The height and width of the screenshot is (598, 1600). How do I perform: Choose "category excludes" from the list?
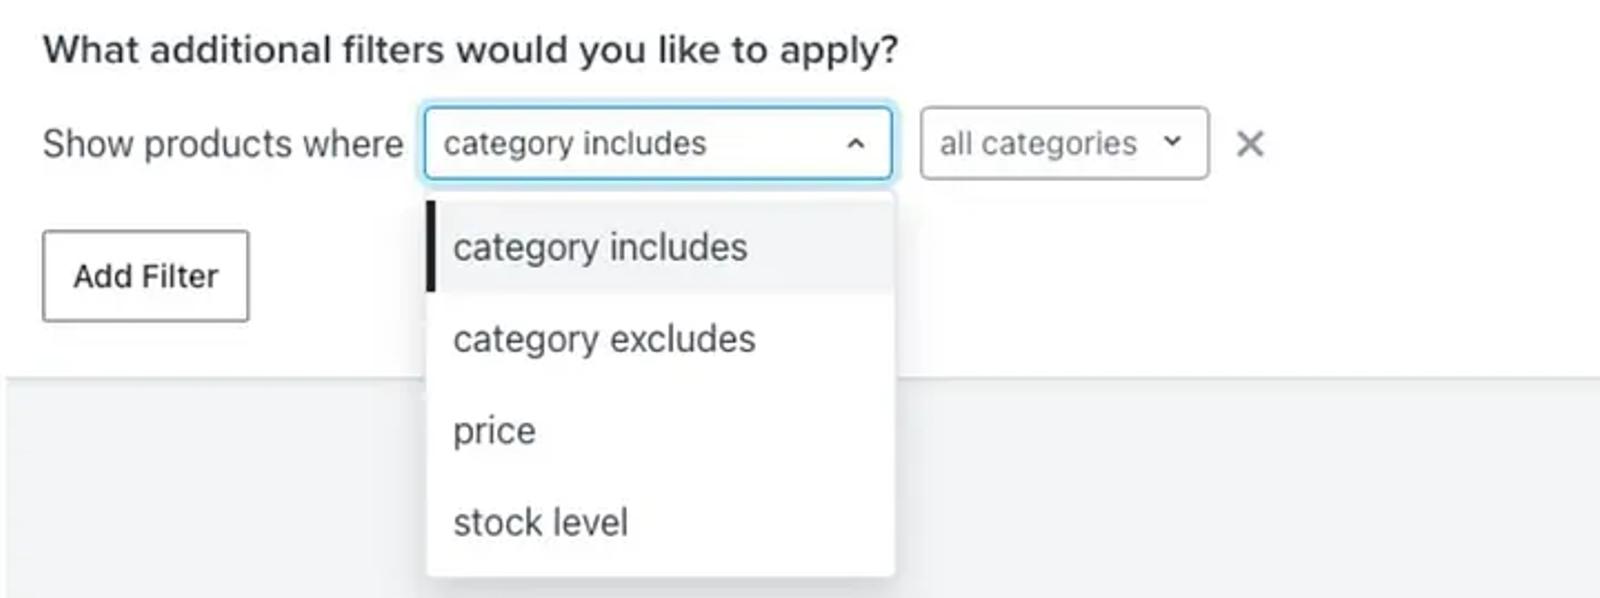[660, 339]
